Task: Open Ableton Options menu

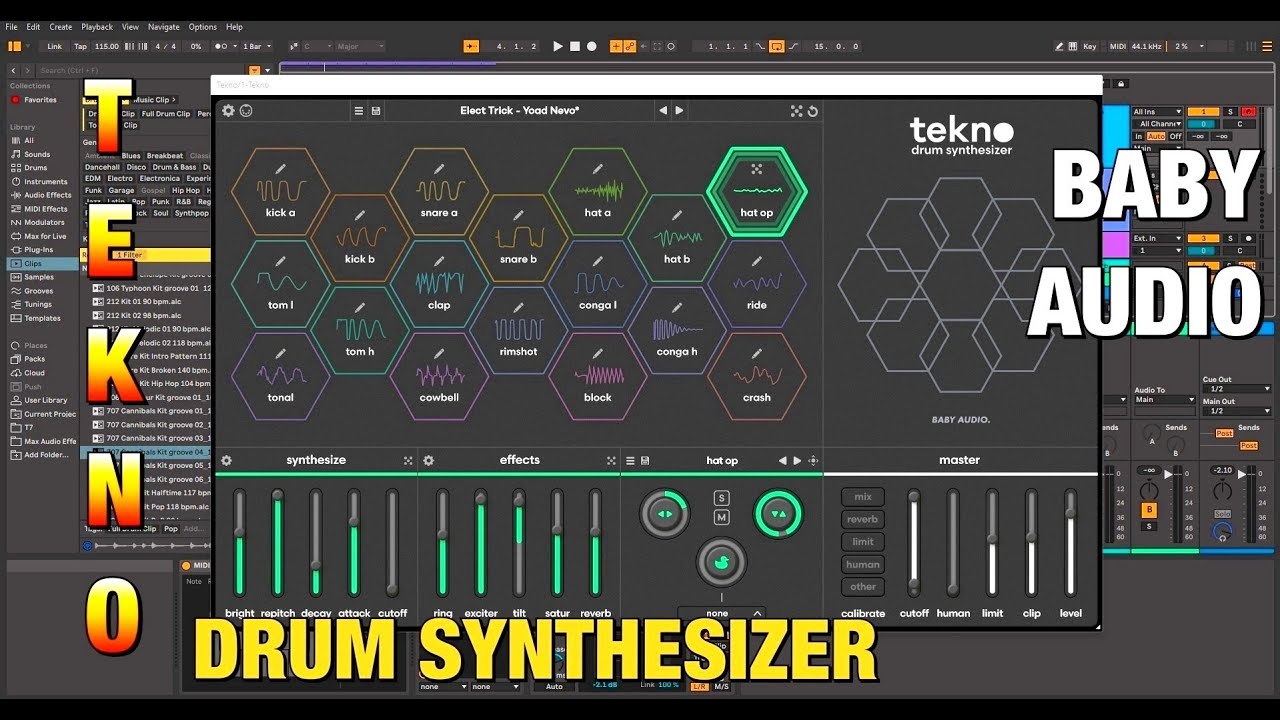Action: pos(203,27)
